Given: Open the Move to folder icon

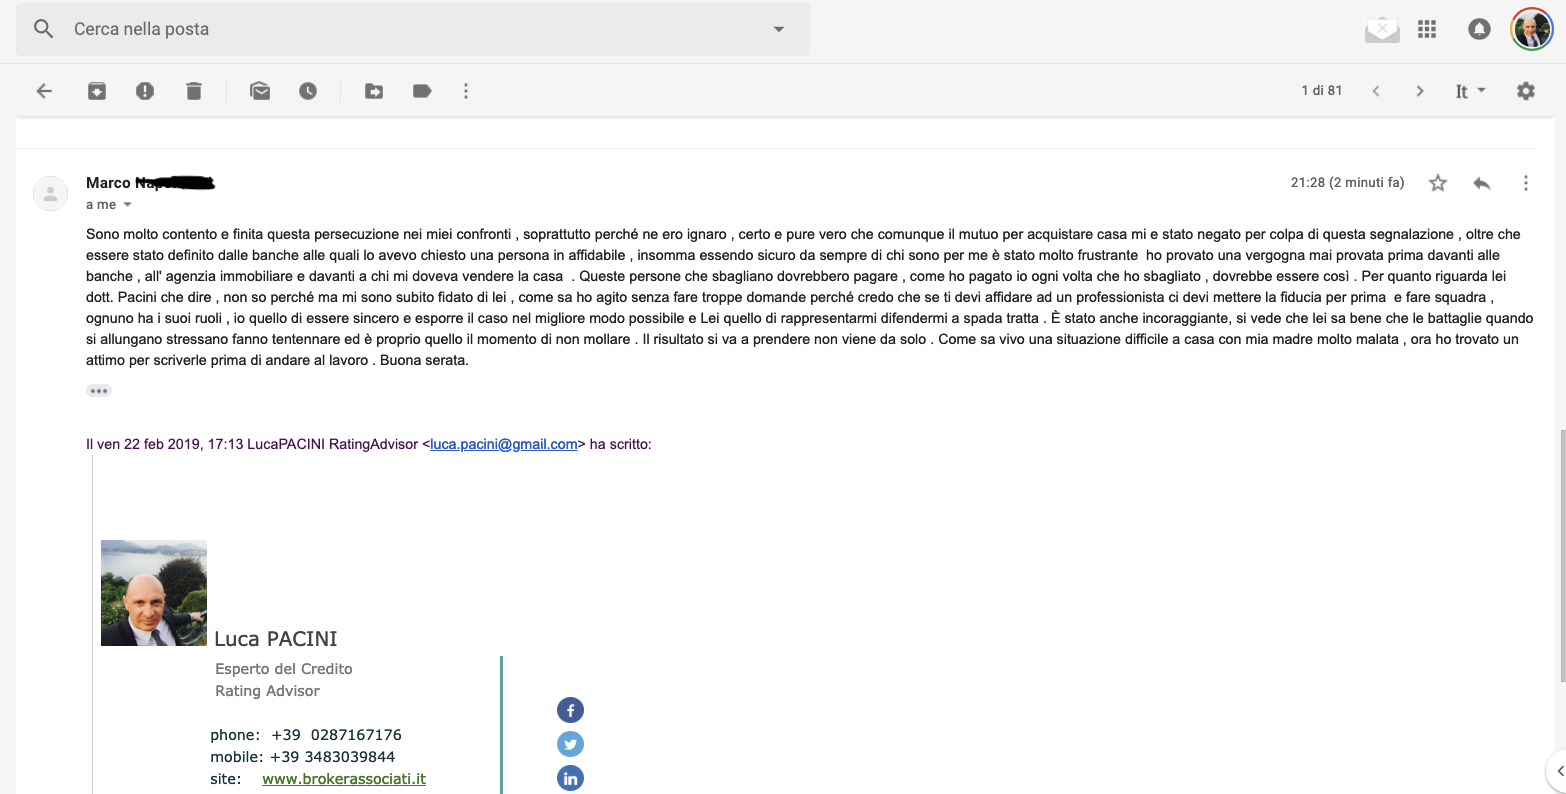Looking at the screenshot, I should pos(374,91).
